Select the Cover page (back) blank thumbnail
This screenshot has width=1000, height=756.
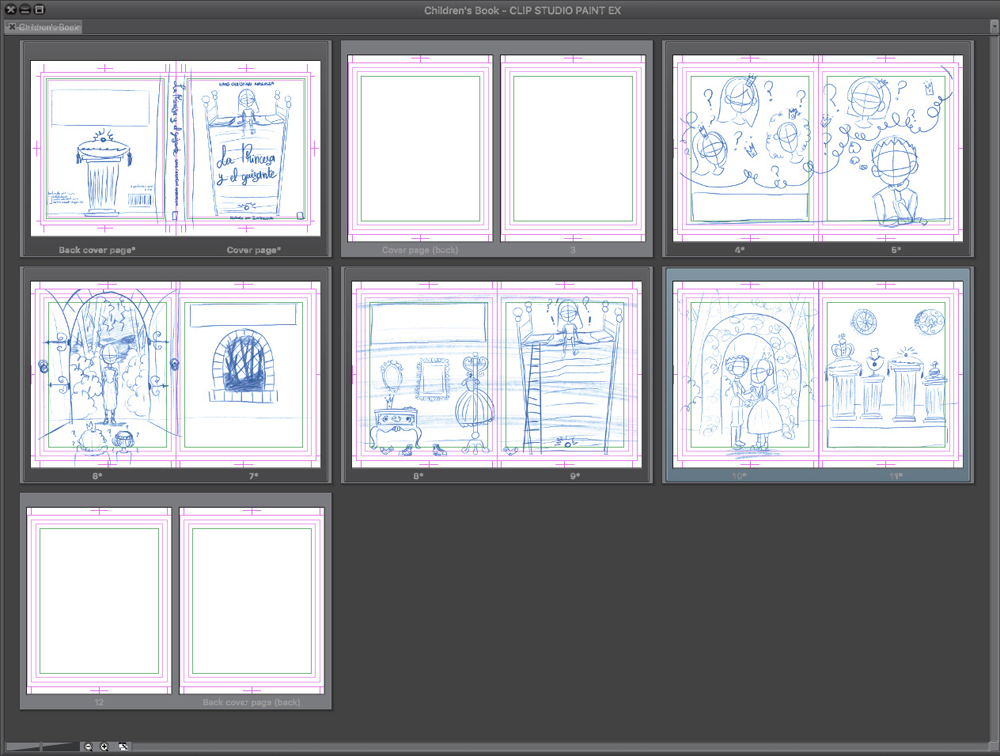click(420, 148)
